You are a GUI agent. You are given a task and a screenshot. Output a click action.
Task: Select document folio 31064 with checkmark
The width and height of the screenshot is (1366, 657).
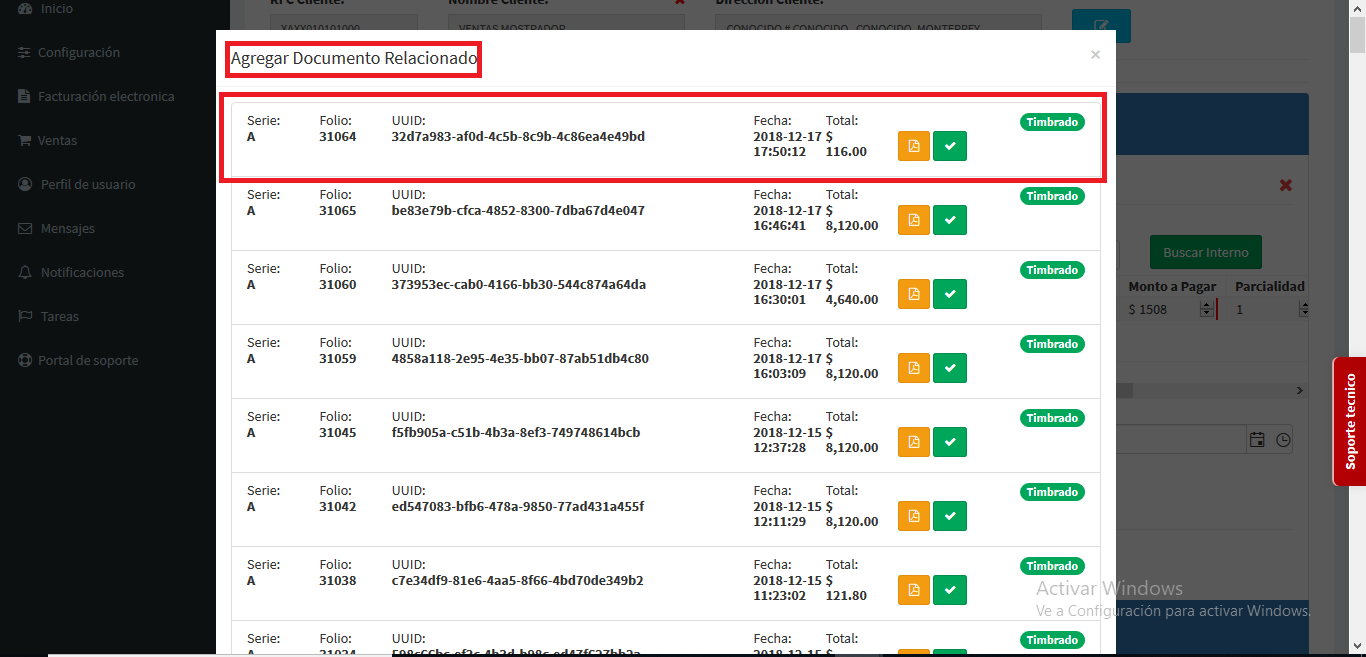pos(950,146)
